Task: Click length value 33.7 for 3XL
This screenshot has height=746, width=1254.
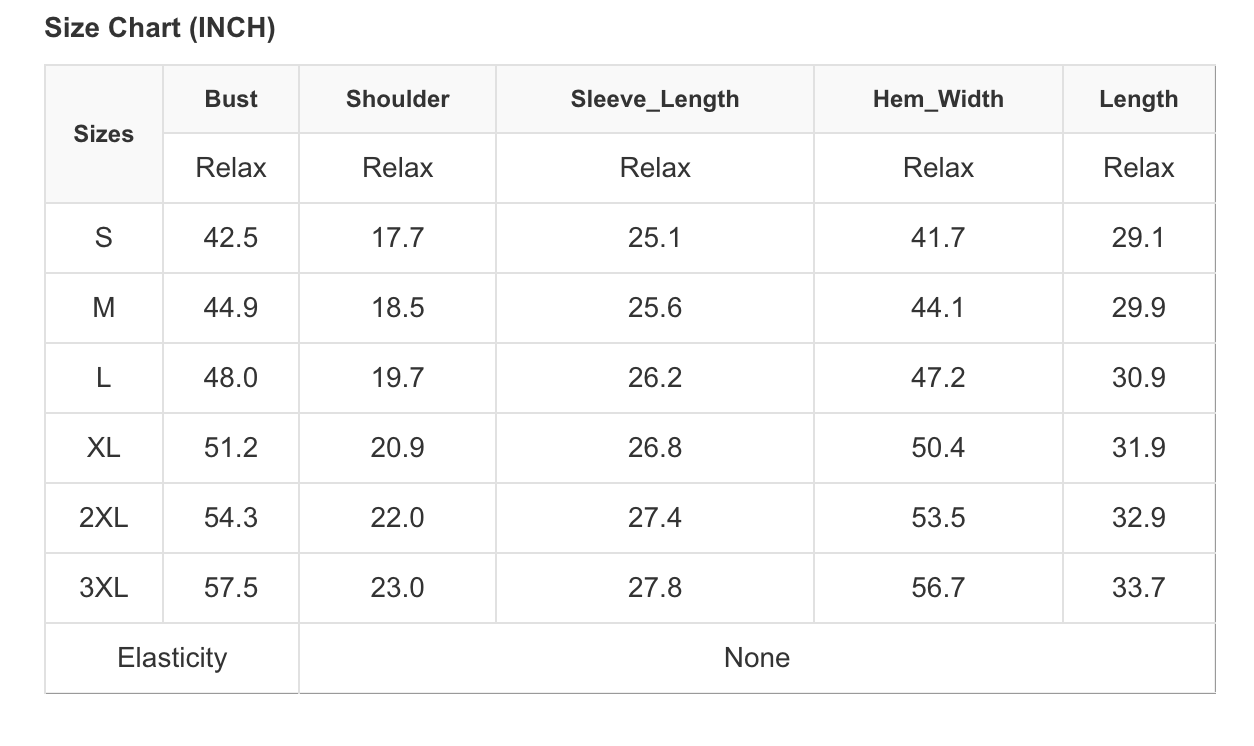Action: [x=1138, y=588]
